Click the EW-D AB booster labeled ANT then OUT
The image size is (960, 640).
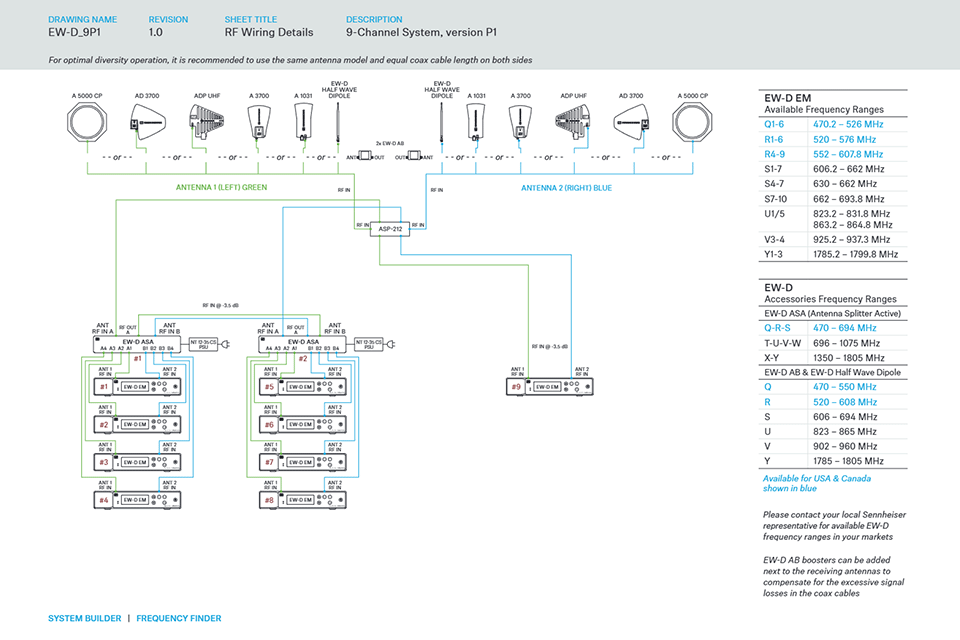[365, 156]
